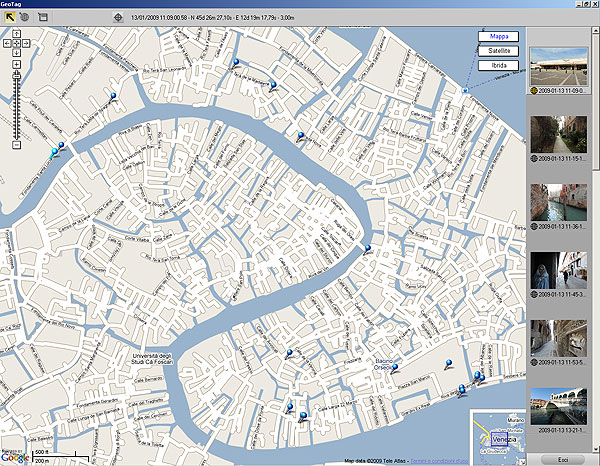
Task: Collapse the overview minimap with corner arrow
Action: 522,462
